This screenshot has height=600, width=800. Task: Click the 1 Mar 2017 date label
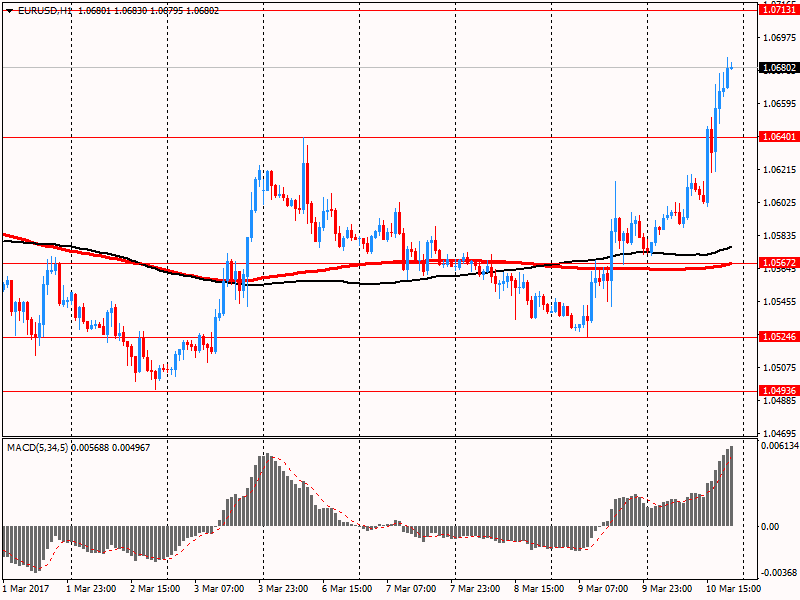click(25, 589)
